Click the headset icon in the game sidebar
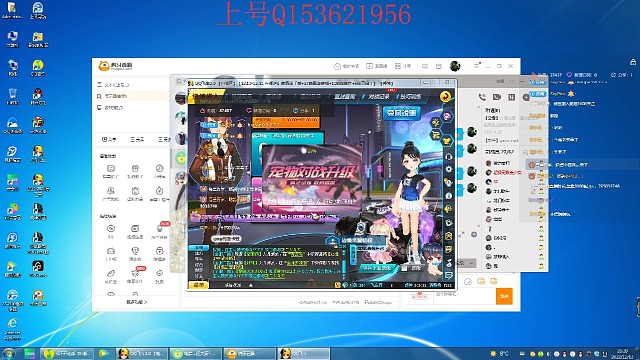This screenshot has width=640, height=360. click(449, 156)
